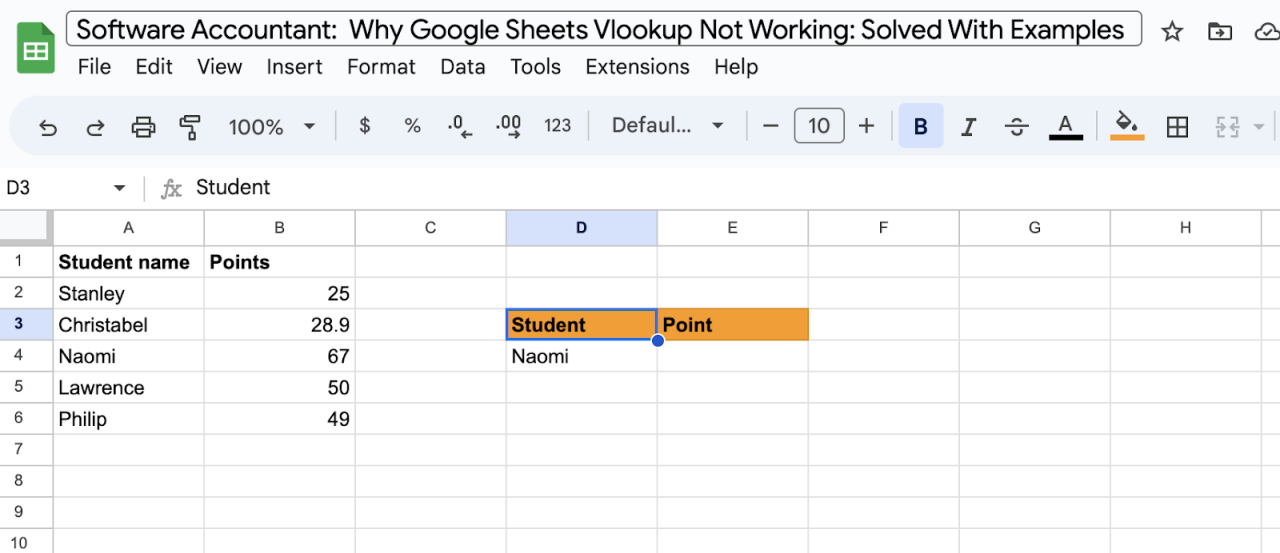The image size is (1280, 553).
Task: Select the cell with value 49
Action: [x=280, y=419]
